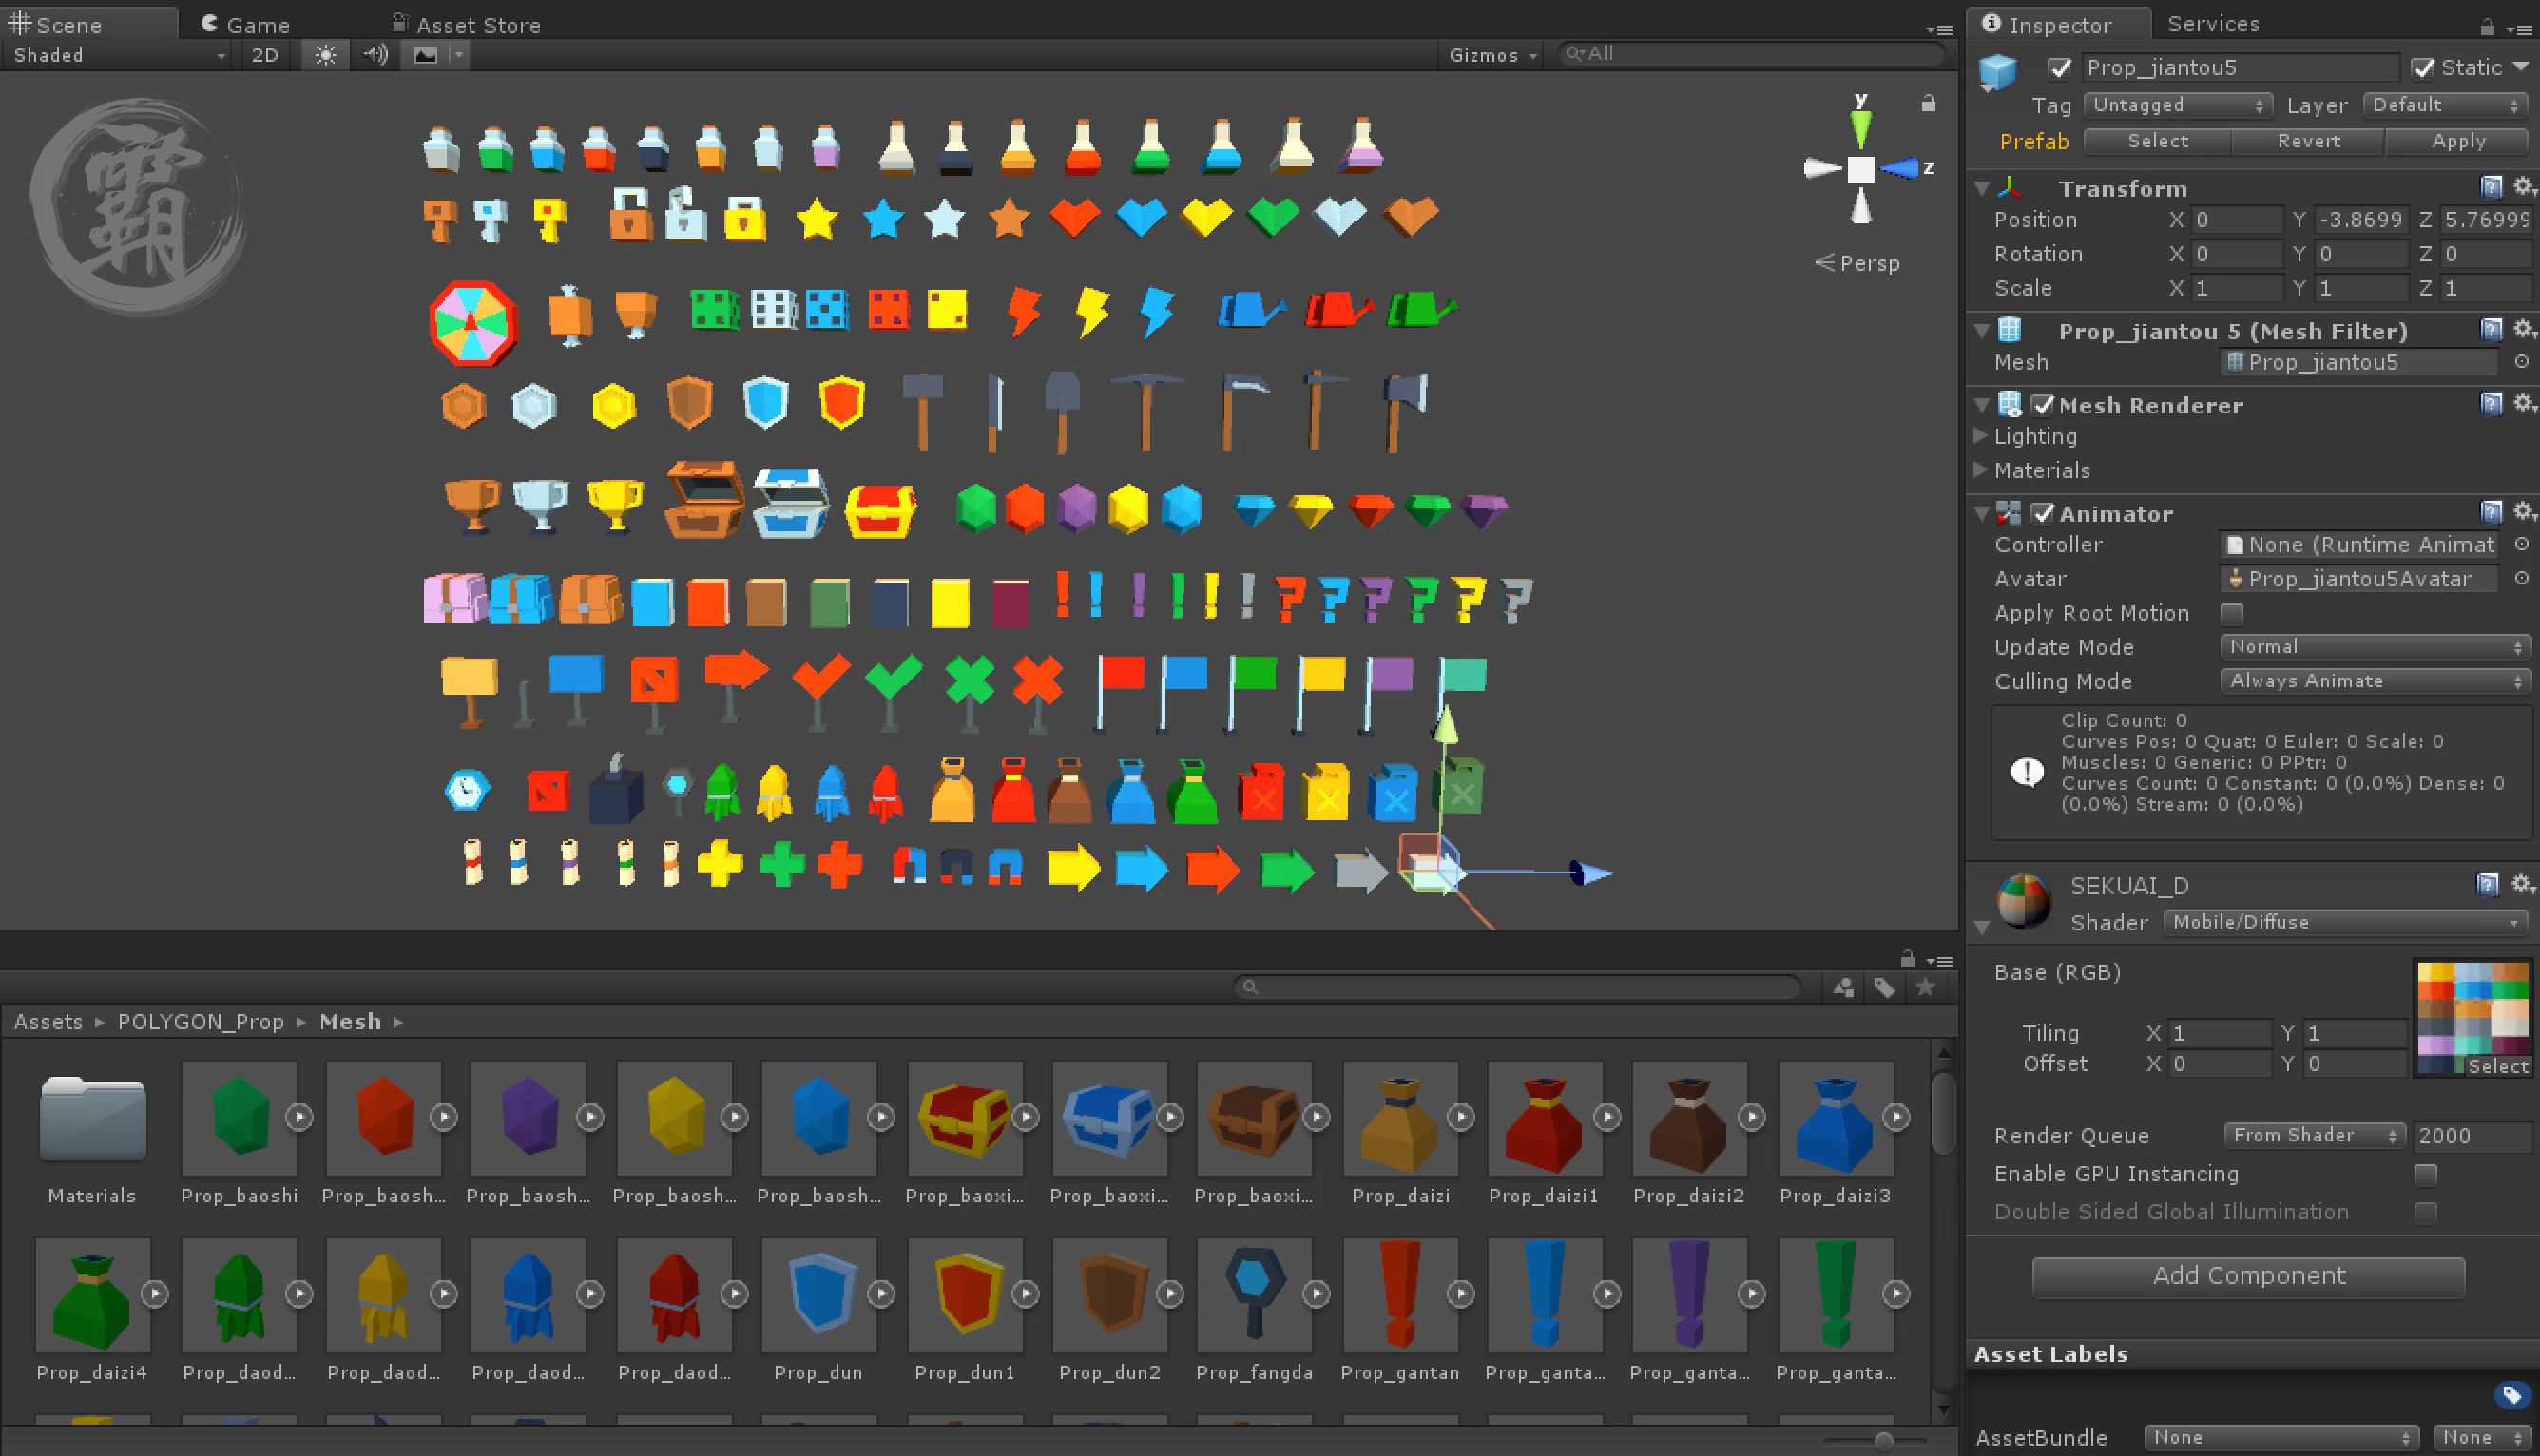
Task: Click Prefab Select button
Action: coord(2158,141)
